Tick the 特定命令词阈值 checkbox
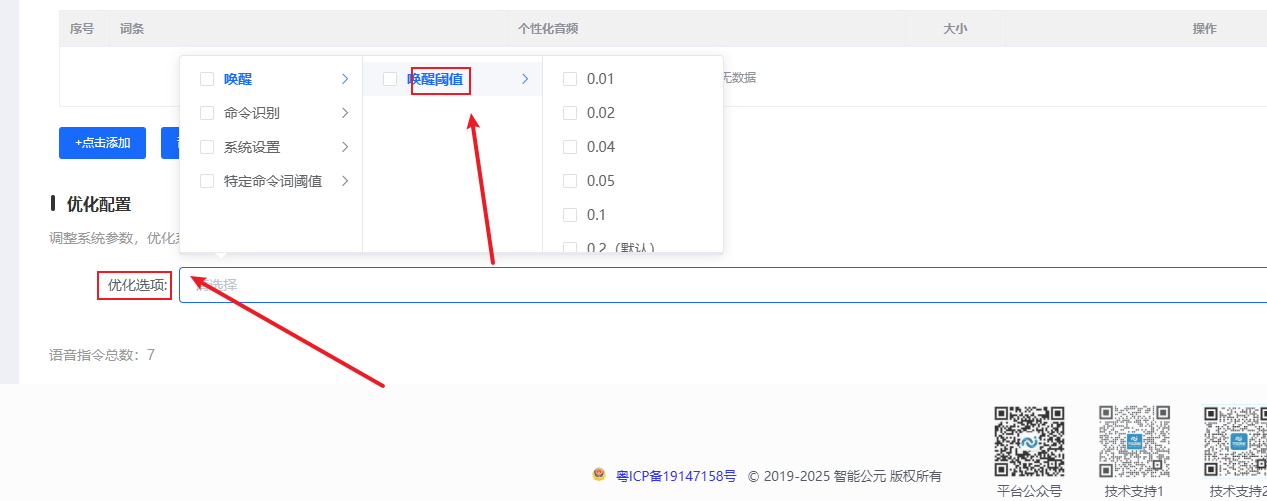Image resolution: width=1267 pixels, height=501 pixels. tap(207, 181)
